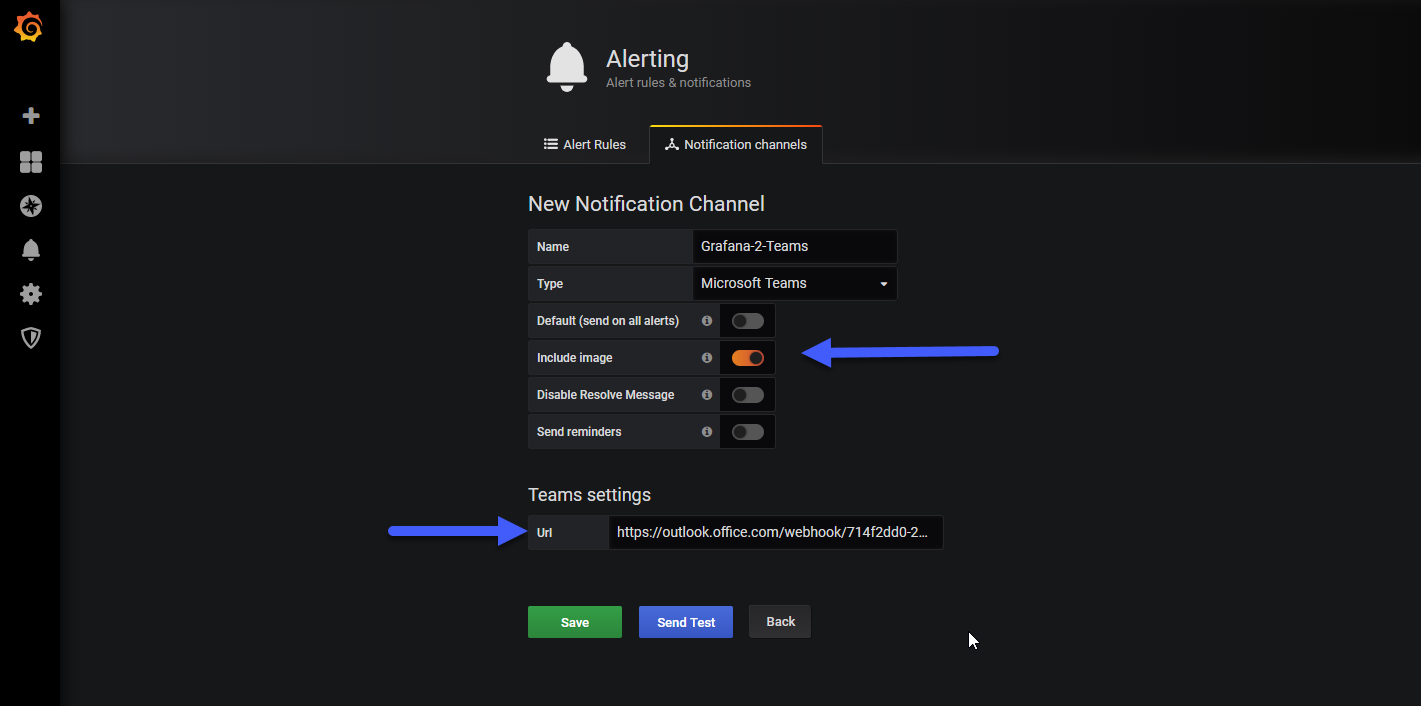Enable Default send on all alerts toggle

pos(748,321)
